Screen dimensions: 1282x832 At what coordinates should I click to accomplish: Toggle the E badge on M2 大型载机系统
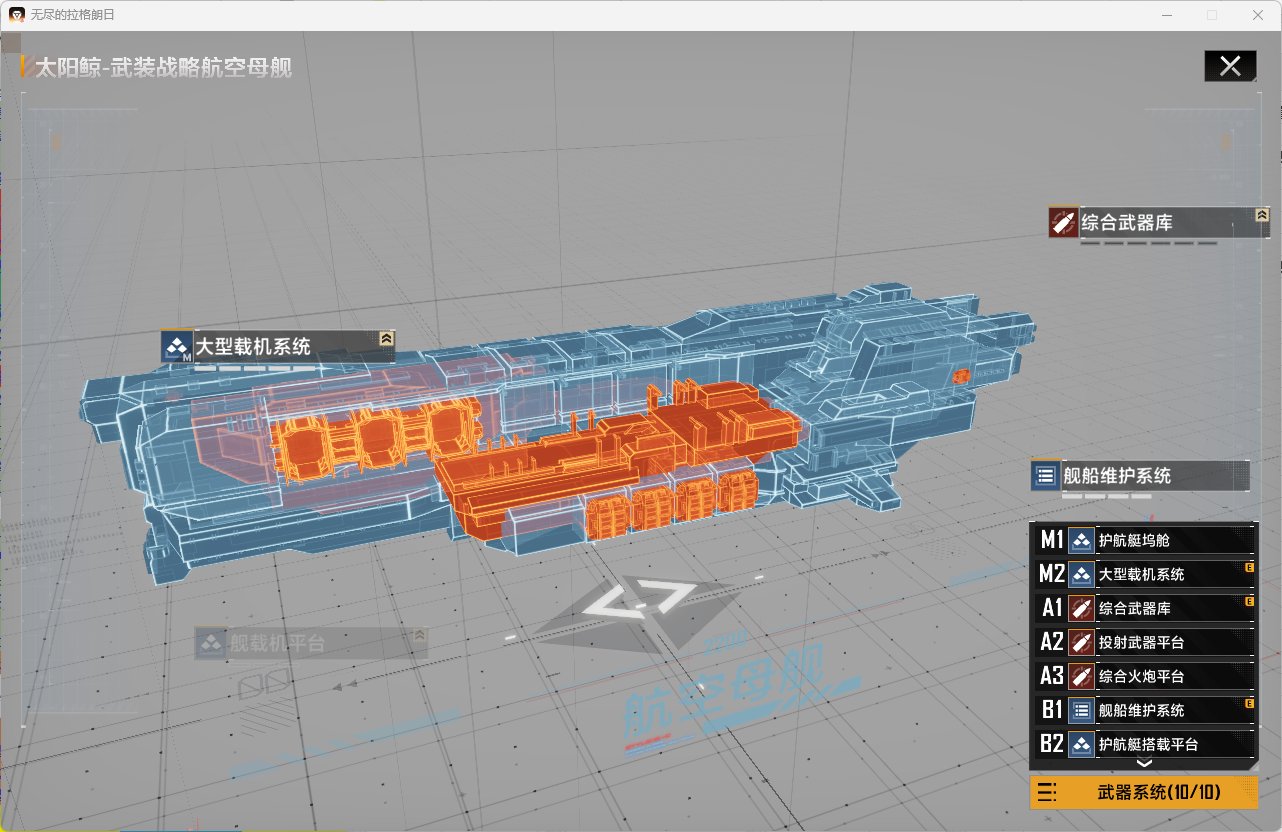[x=1249, y=567]
